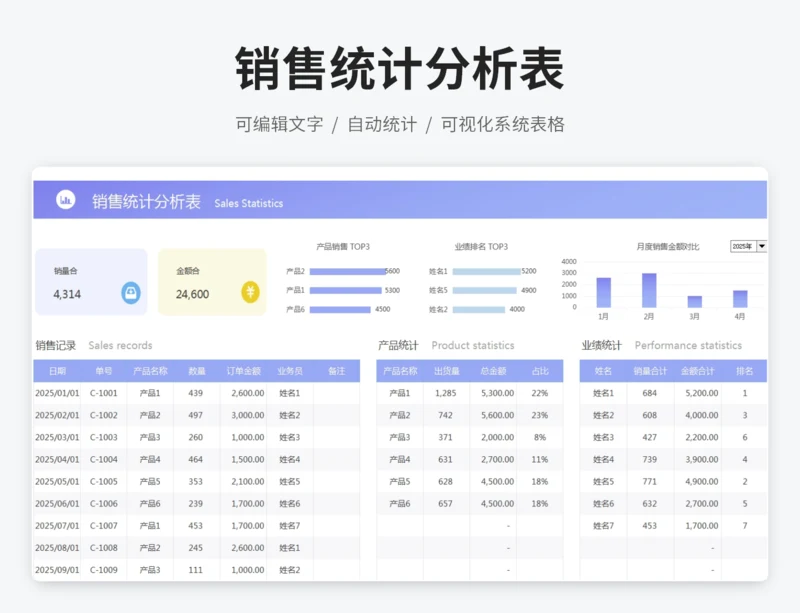Select the 24,600 amount total value

pyautogui.click(x=192, y=294)
